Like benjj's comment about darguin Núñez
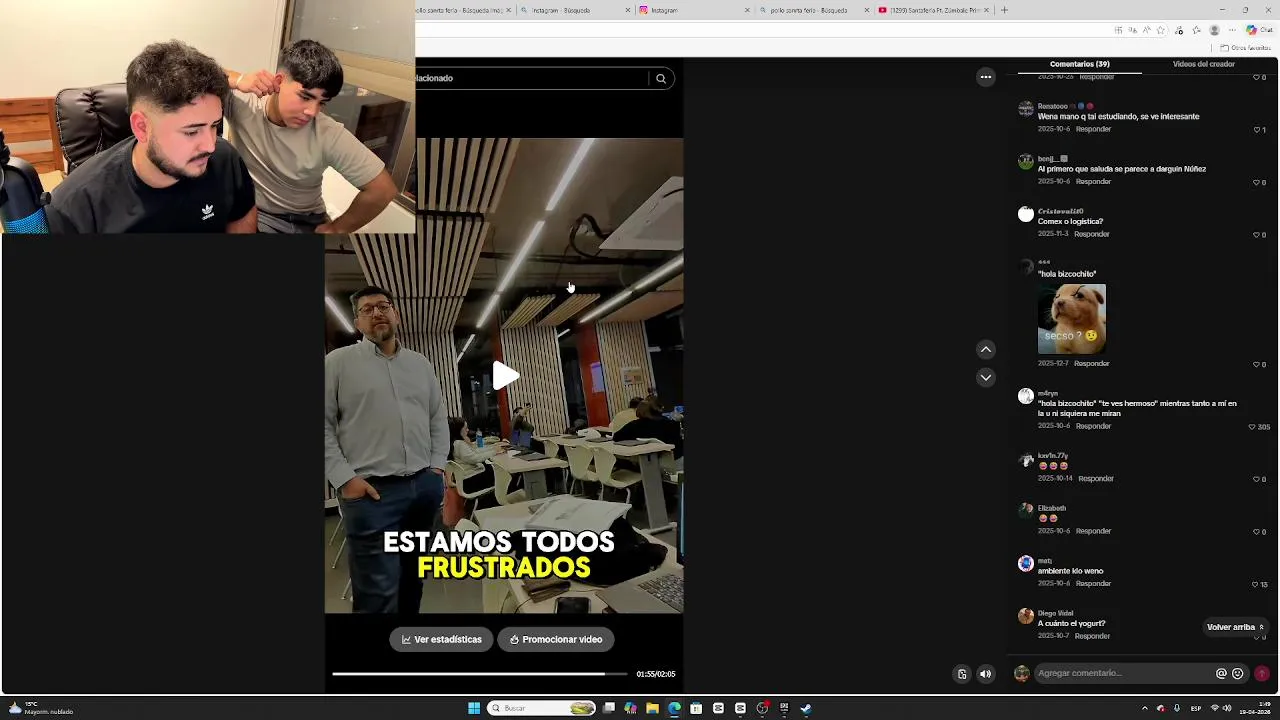This screenshot has height=720, width=1280. point(1257,182)
